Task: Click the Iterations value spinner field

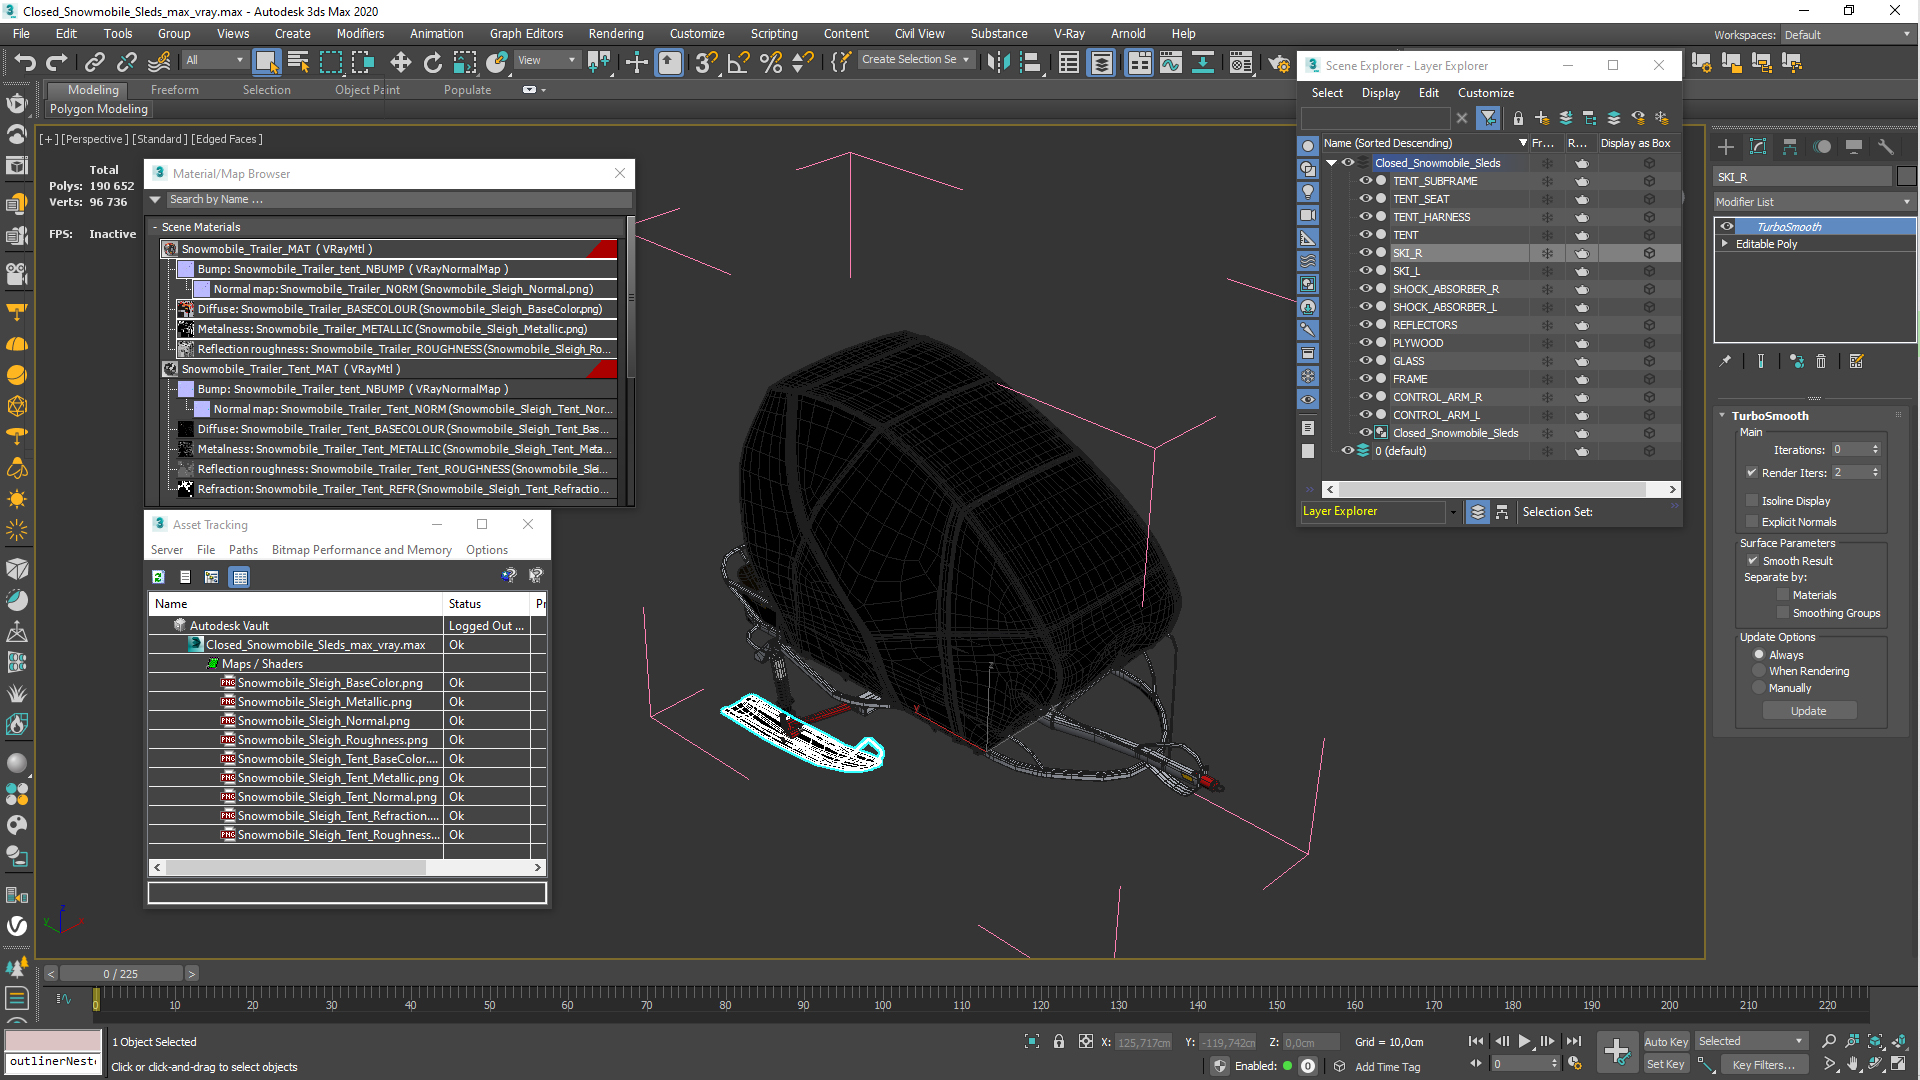Action: [1849, 450]
